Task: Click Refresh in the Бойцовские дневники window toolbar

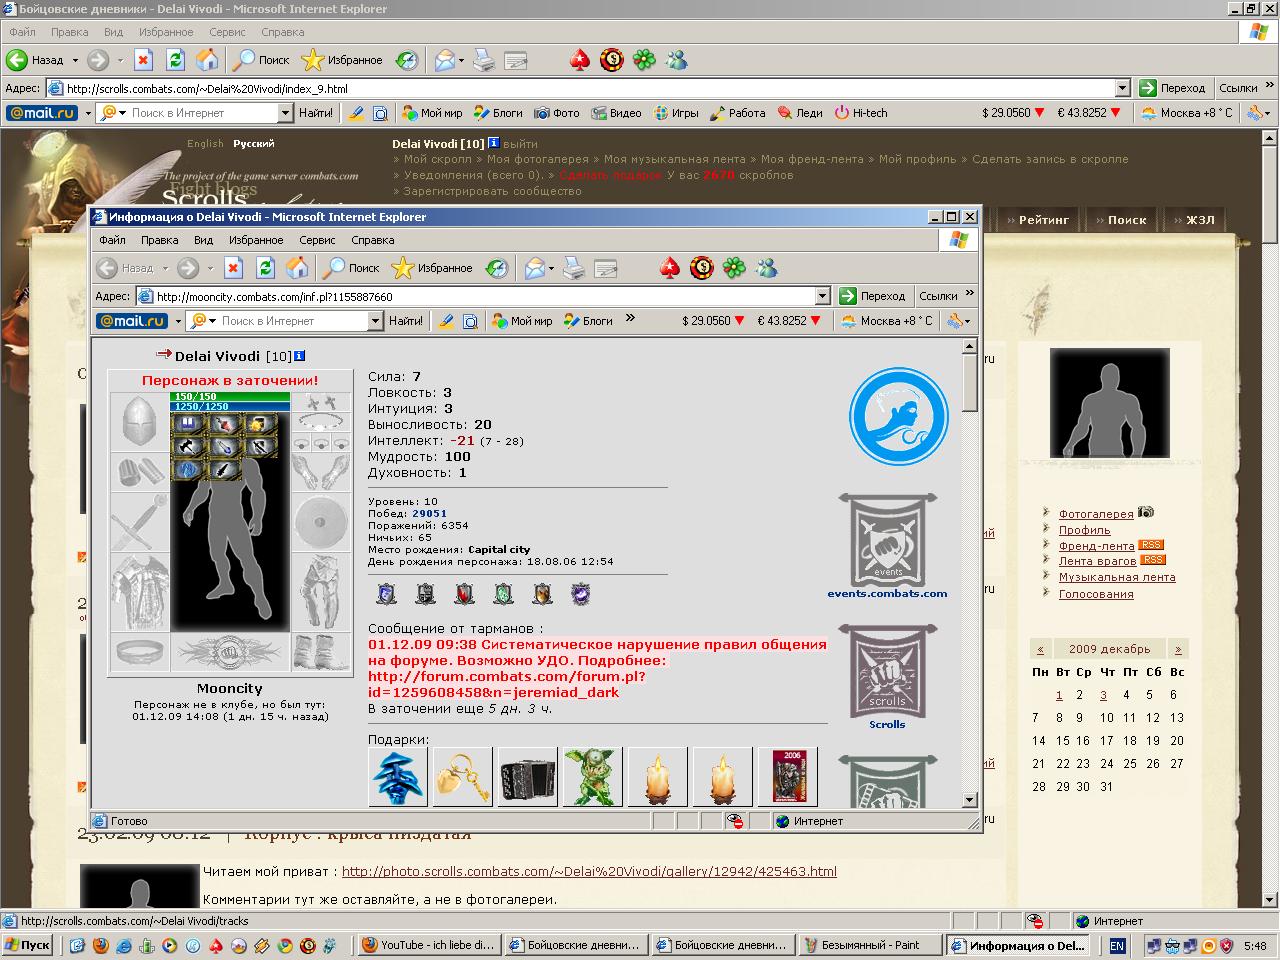Action: [175, 60]
